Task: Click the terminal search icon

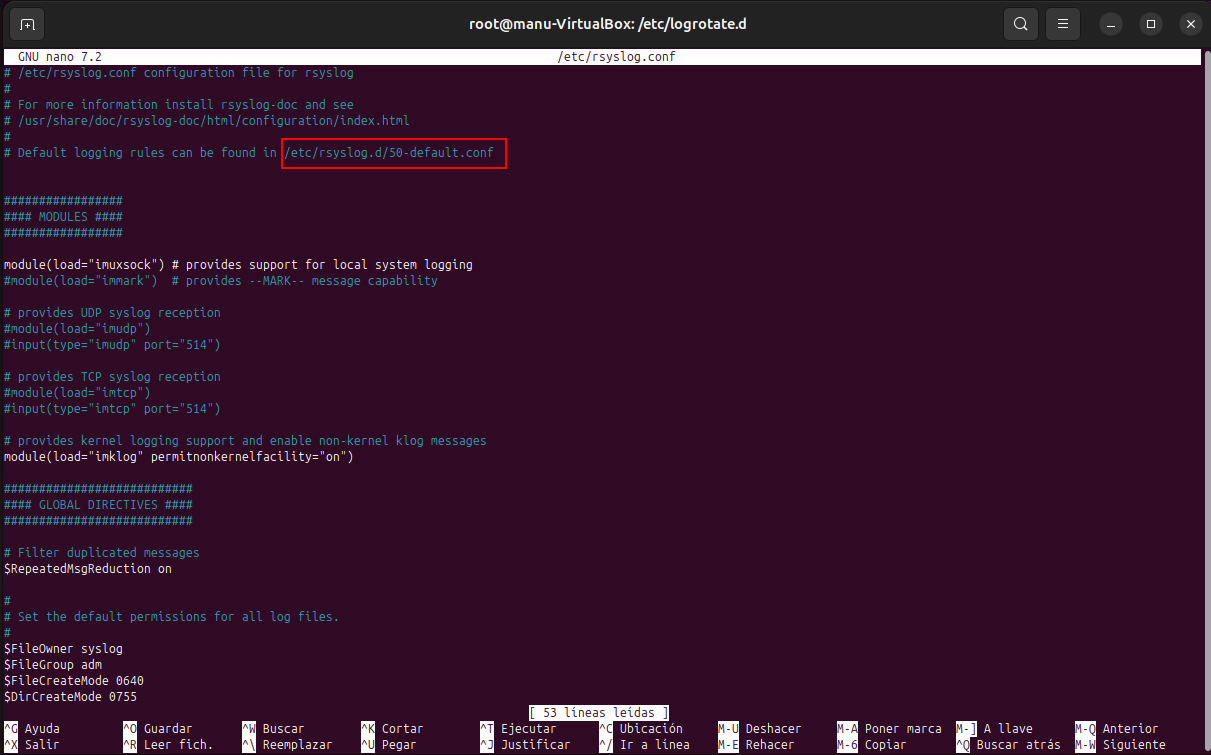Action: pyautogui.click(x=1020, y=24)
